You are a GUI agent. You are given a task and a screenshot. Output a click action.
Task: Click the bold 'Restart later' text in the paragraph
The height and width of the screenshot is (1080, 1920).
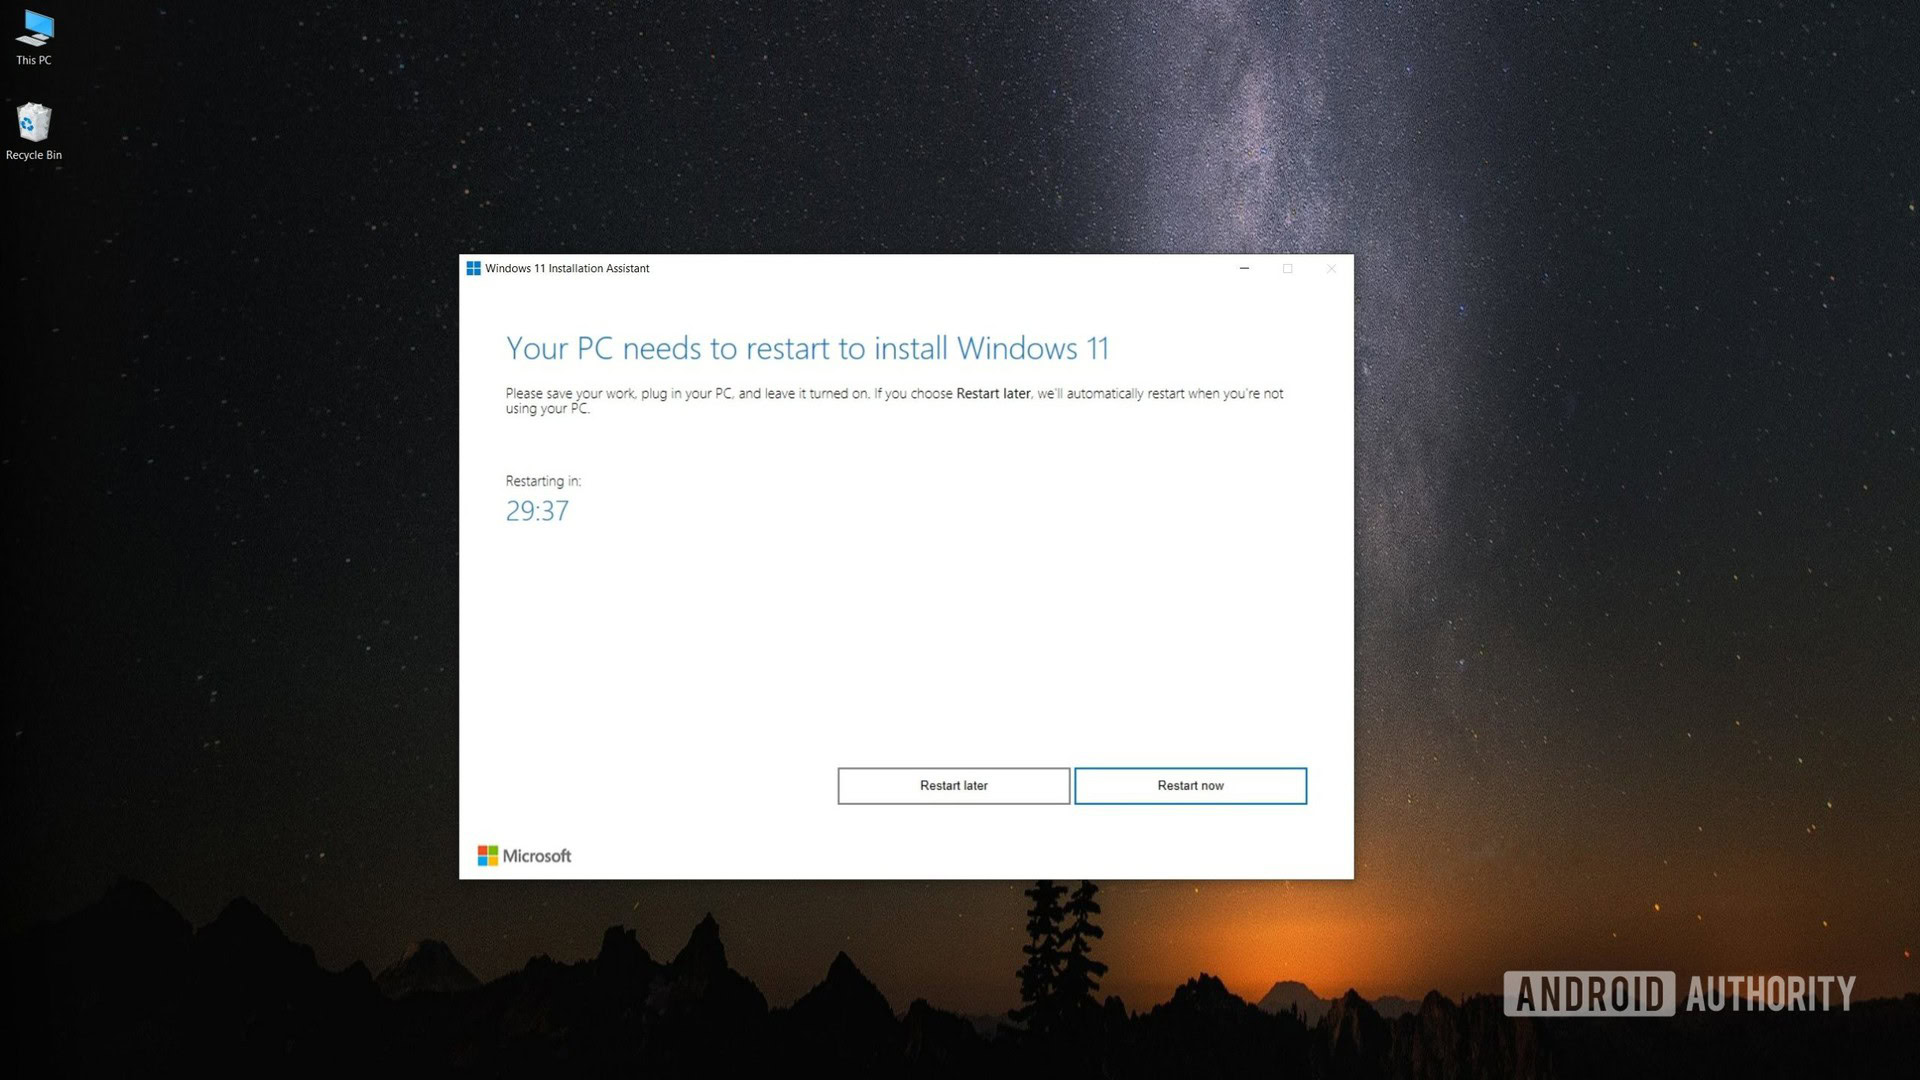tap(992, 394)
